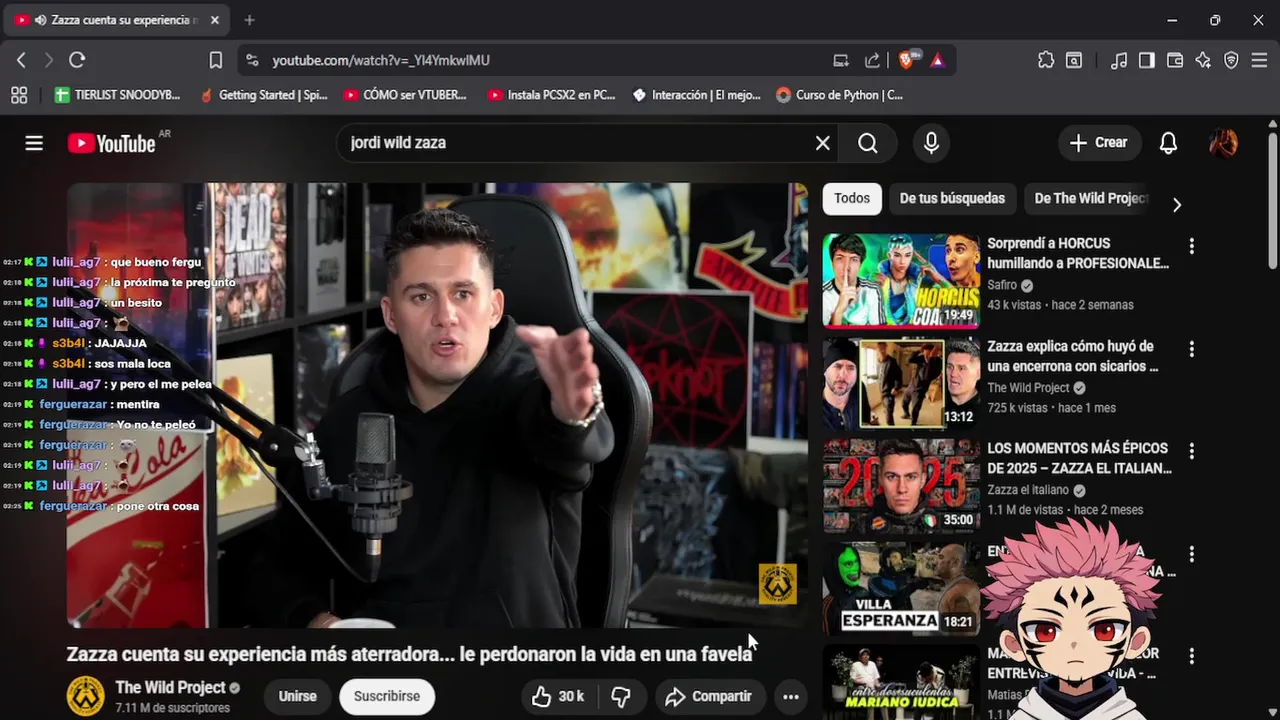Open TIERLIST SNOODYB... bookmark
Screen dimensions: 1280x720
click(x=118, y=95)
